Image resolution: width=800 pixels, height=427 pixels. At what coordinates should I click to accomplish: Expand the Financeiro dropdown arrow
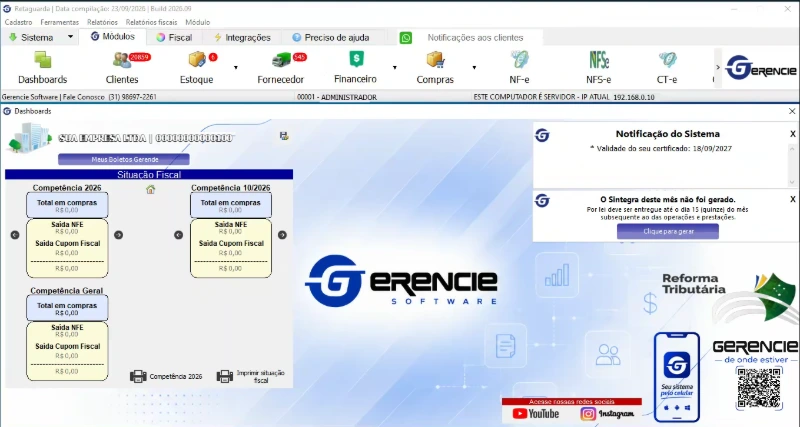click(394, 67)
